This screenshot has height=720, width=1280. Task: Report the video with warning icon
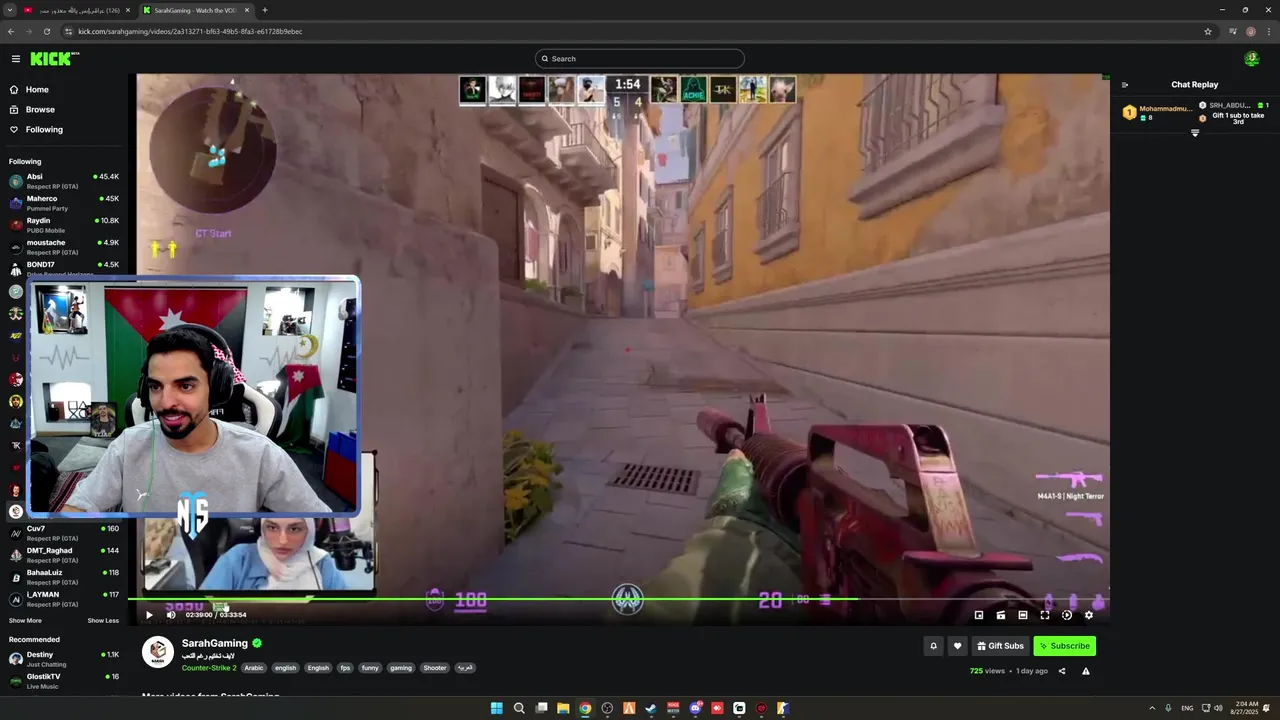pyautogui.click(x=1086, y=671)
